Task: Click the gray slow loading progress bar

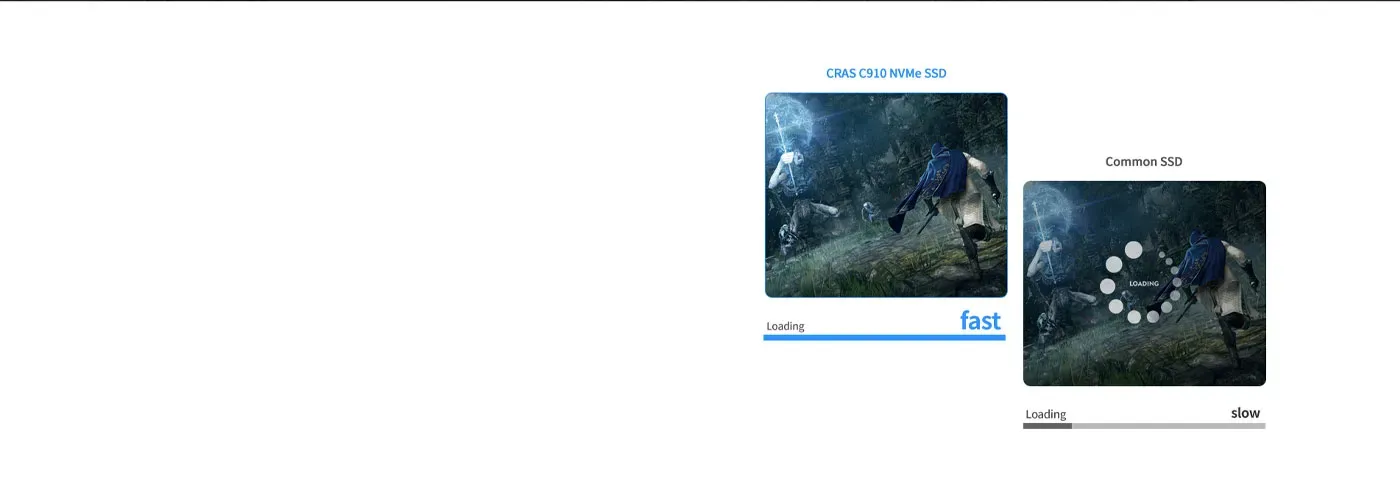Action: (x=1144, y=426)
